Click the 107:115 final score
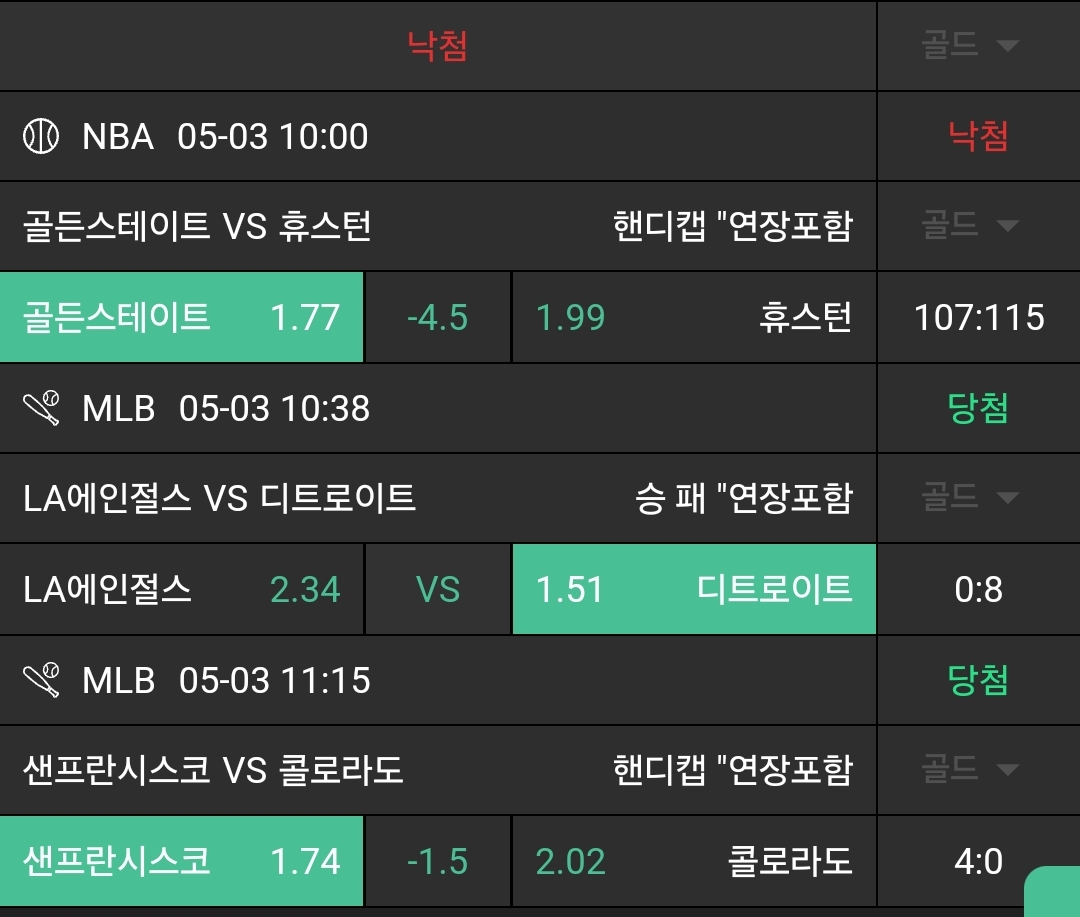 tap(978, 317)
